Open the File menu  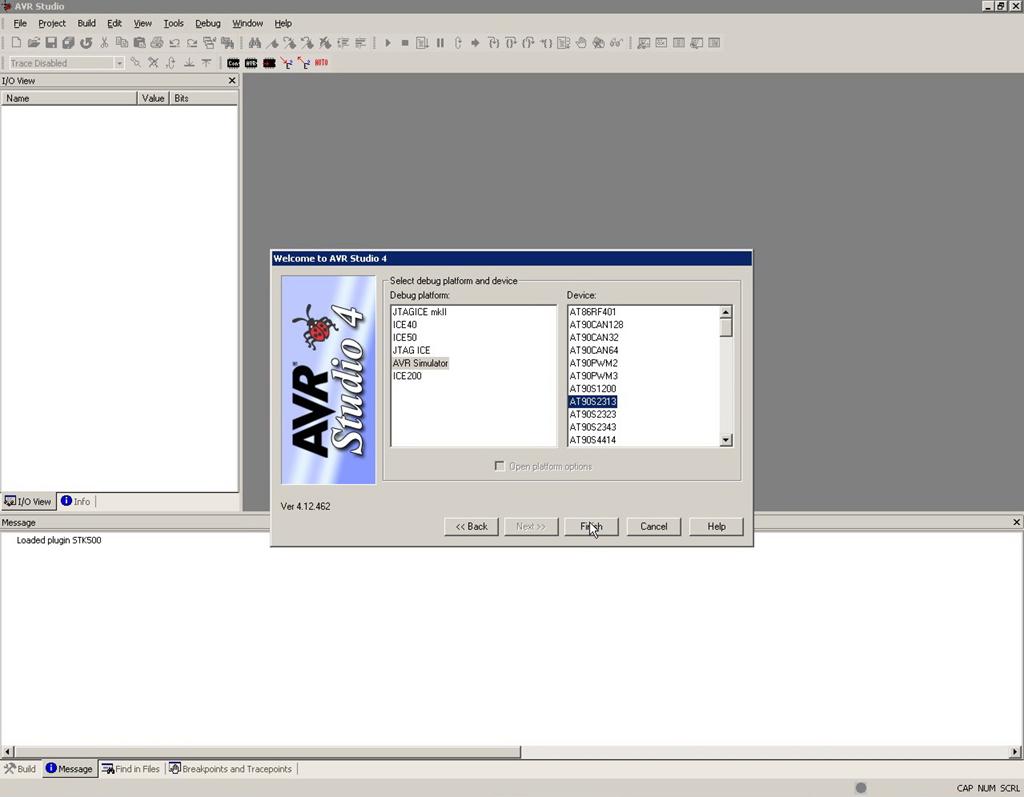pyautogui.click(x=20, y=24)
